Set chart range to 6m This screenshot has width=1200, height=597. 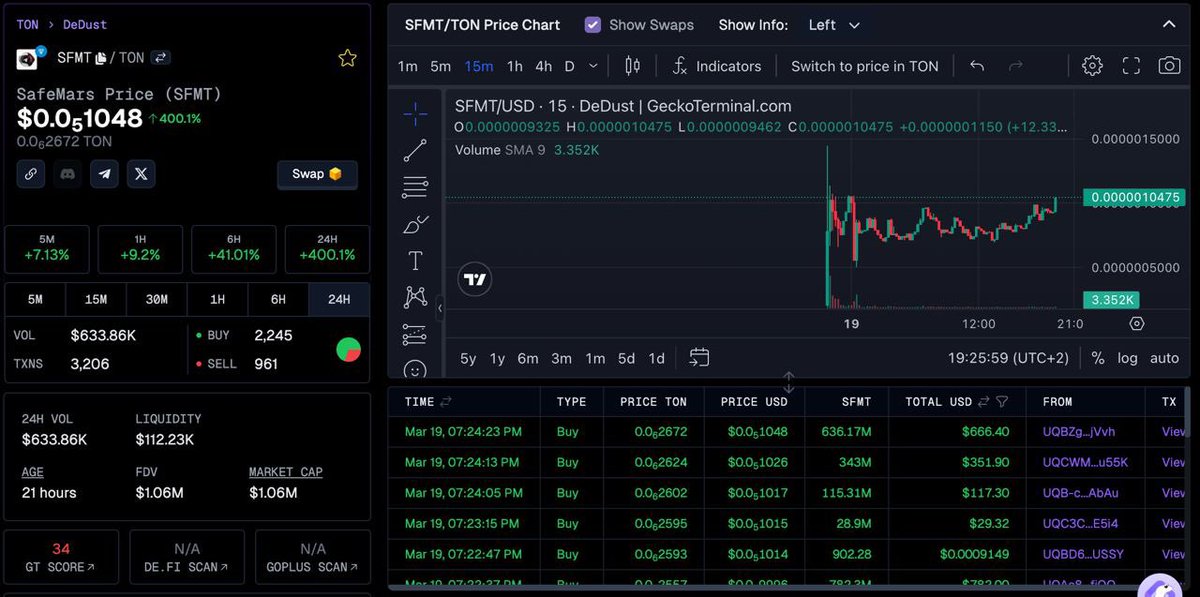point(527,358)
